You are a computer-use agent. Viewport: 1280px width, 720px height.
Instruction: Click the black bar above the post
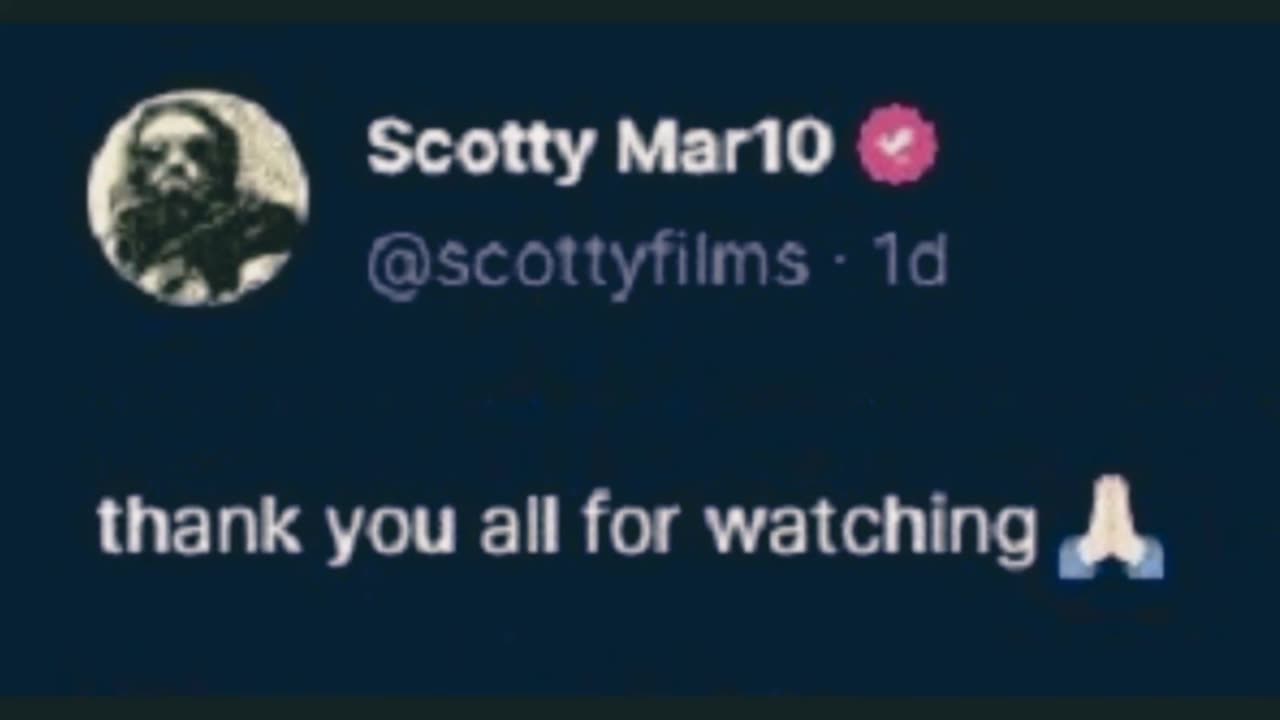pyautogui.click(x=640, y=10)
